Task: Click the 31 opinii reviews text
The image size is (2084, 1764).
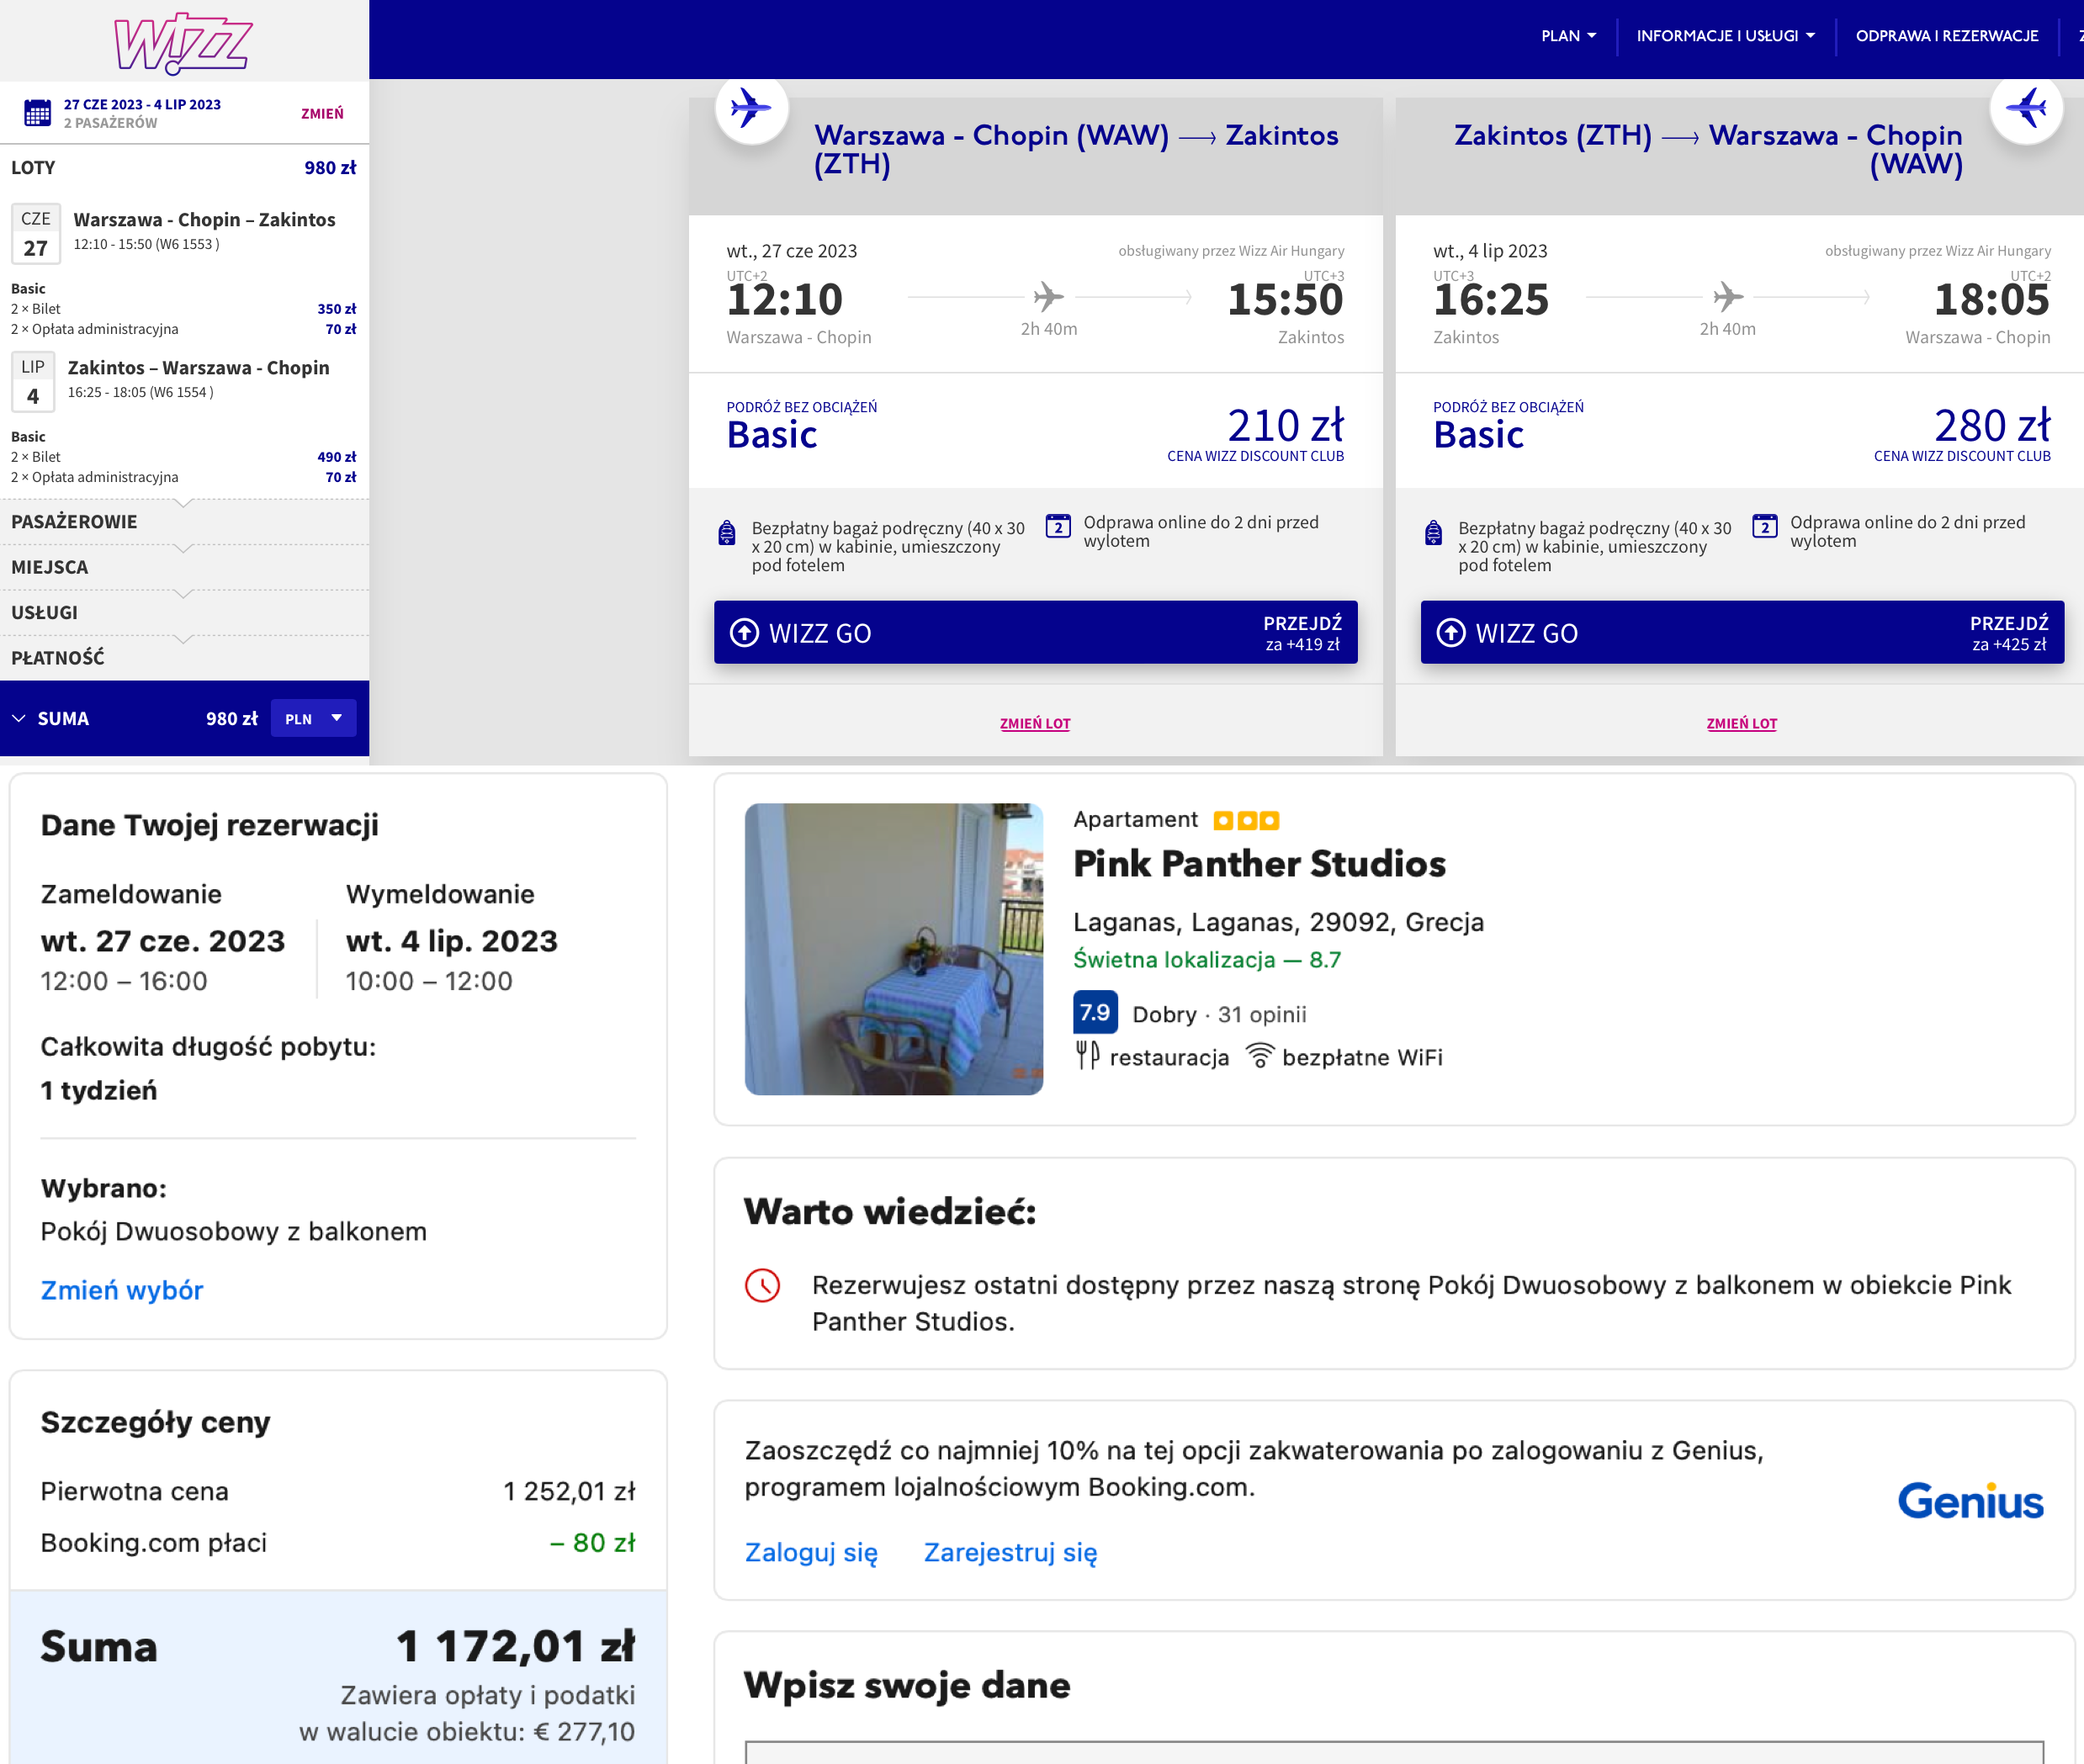Action: tap(1262, 1014)
